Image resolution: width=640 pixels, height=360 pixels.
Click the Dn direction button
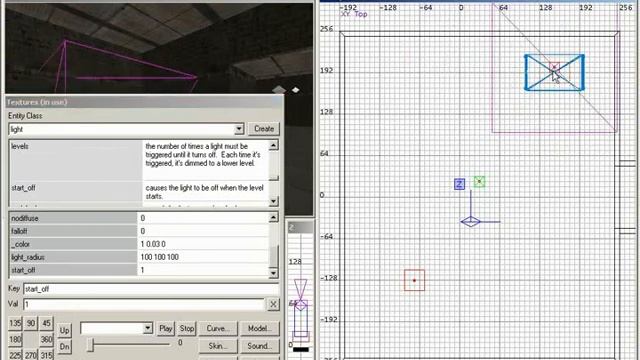pos(64,347)
